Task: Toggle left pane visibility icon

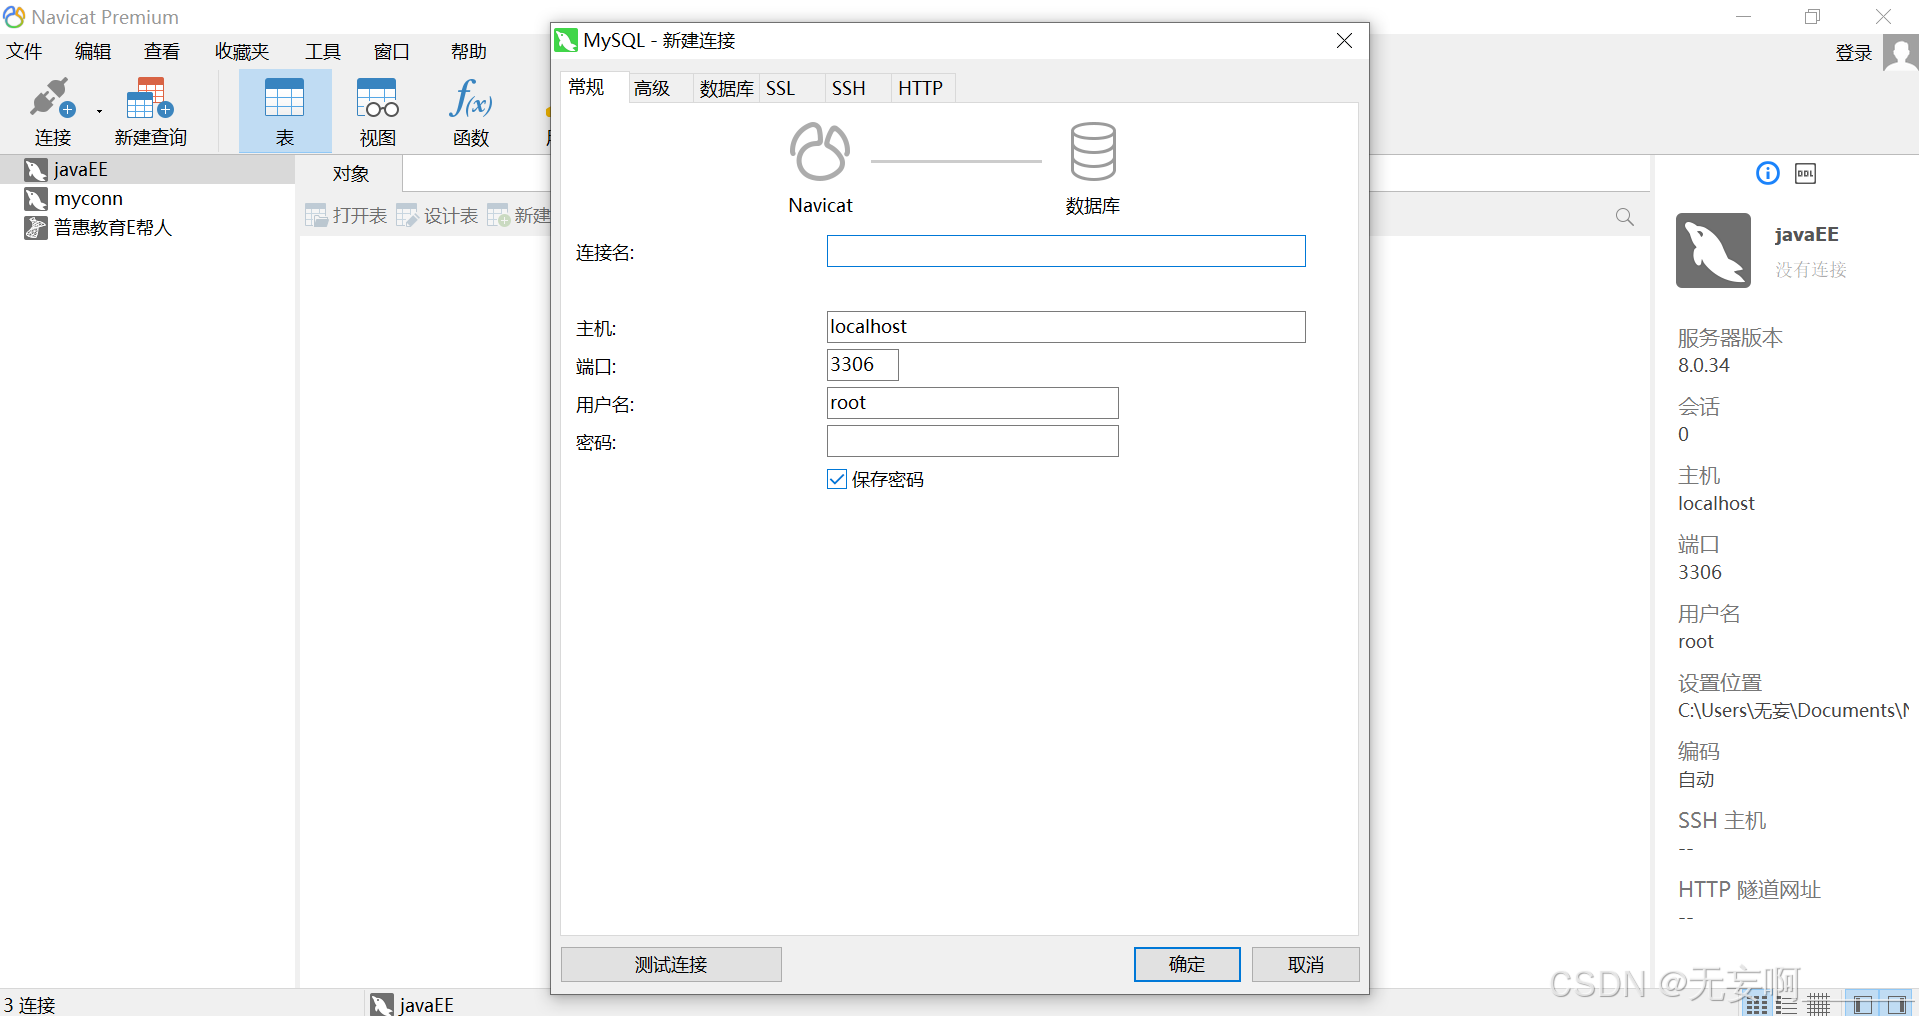Action: tap(1862, 1004)
